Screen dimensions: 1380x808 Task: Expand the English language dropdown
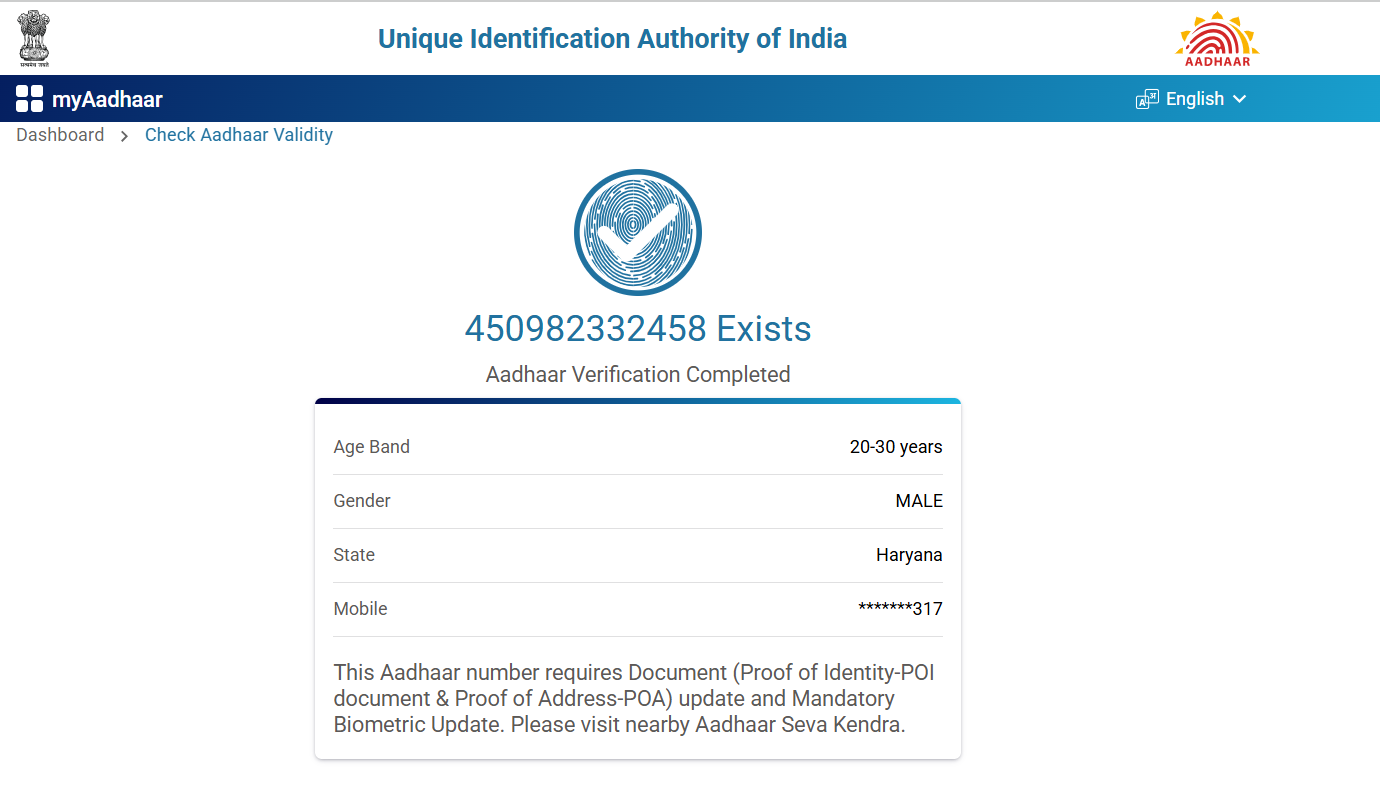1195,99
